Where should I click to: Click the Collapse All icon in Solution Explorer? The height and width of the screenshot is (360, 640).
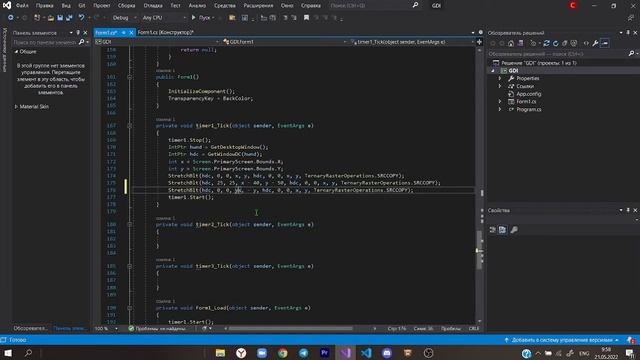click(x=564, y=43)
